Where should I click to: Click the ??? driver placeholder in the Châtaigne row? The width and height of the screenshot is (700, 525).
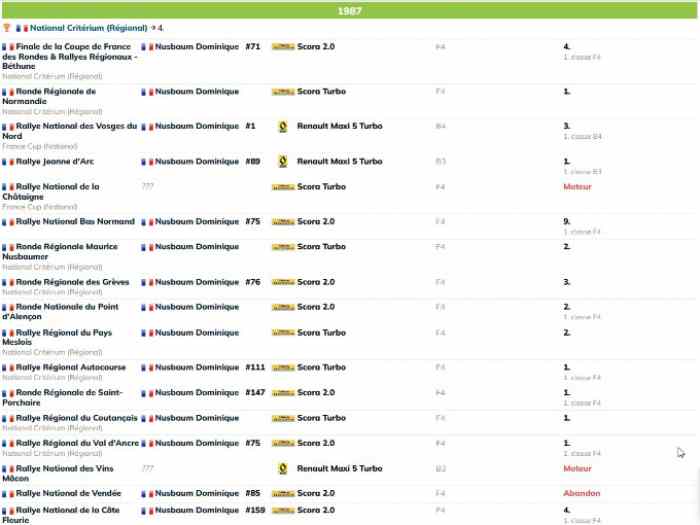click(x=147, y=187)
